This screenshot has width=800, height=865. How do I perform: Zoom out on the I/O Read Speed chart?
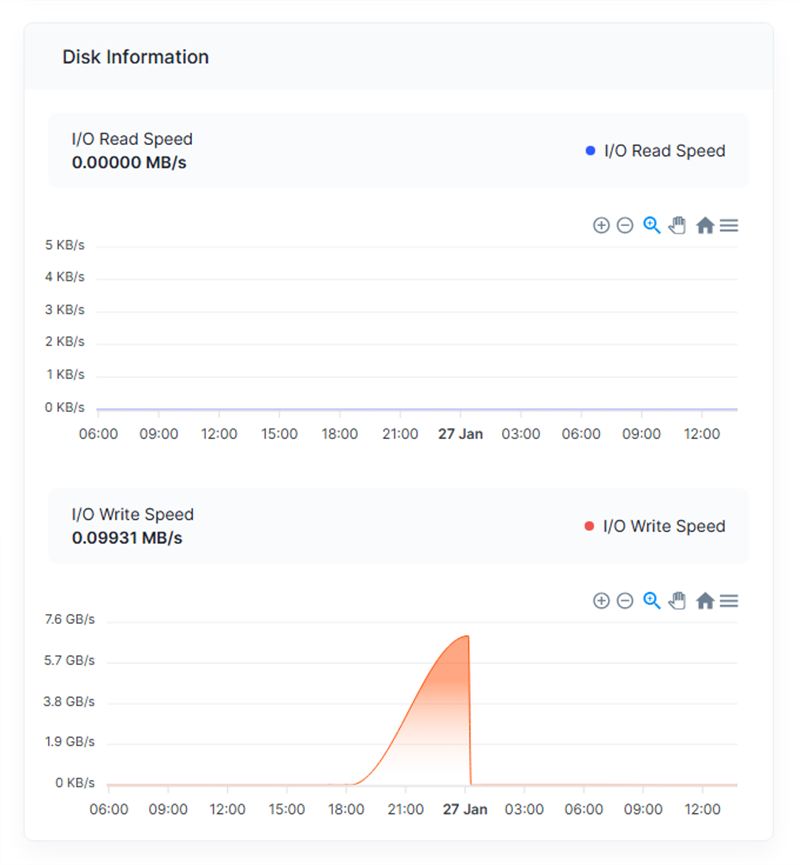tap(625, 226)
